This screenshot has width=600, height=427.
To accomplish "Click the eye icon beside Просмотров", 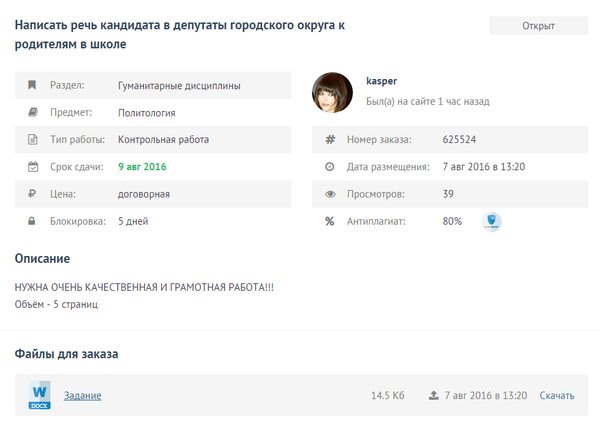I will [x=329, y=194].
